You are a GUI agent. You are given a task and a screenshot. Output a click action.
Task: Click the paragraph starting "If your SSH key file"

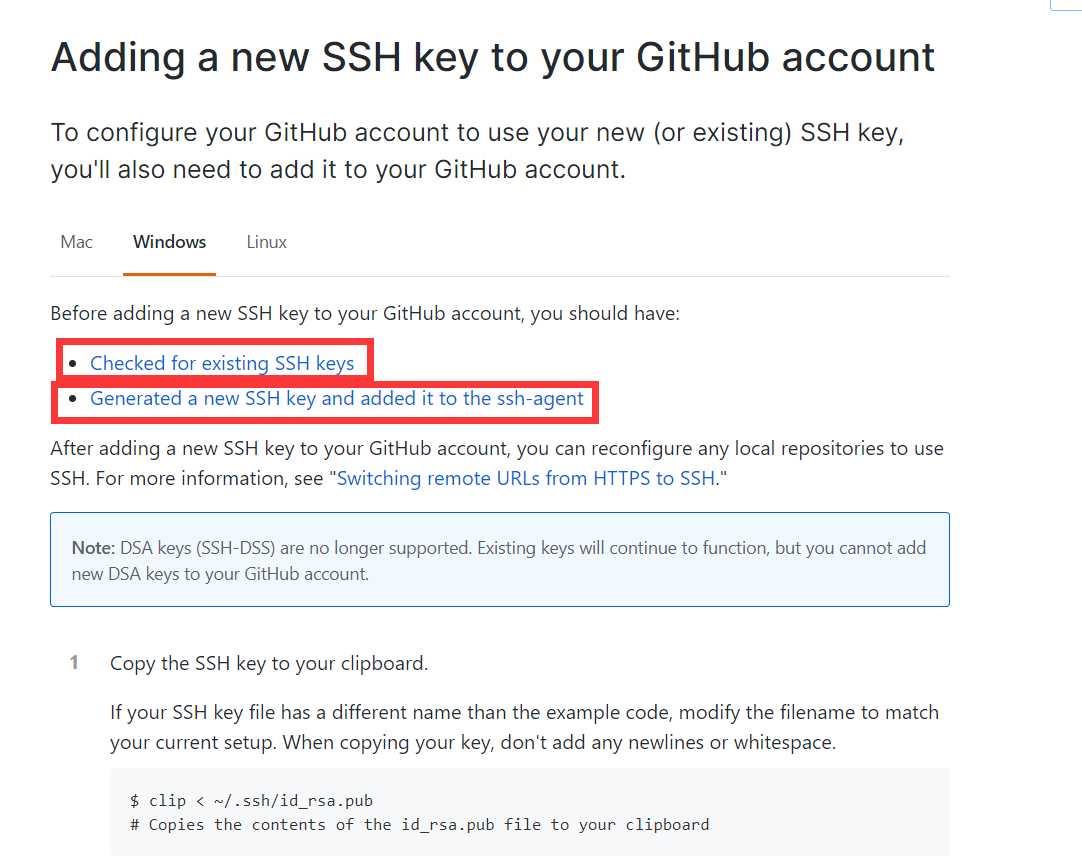click(x=524, y=727)
